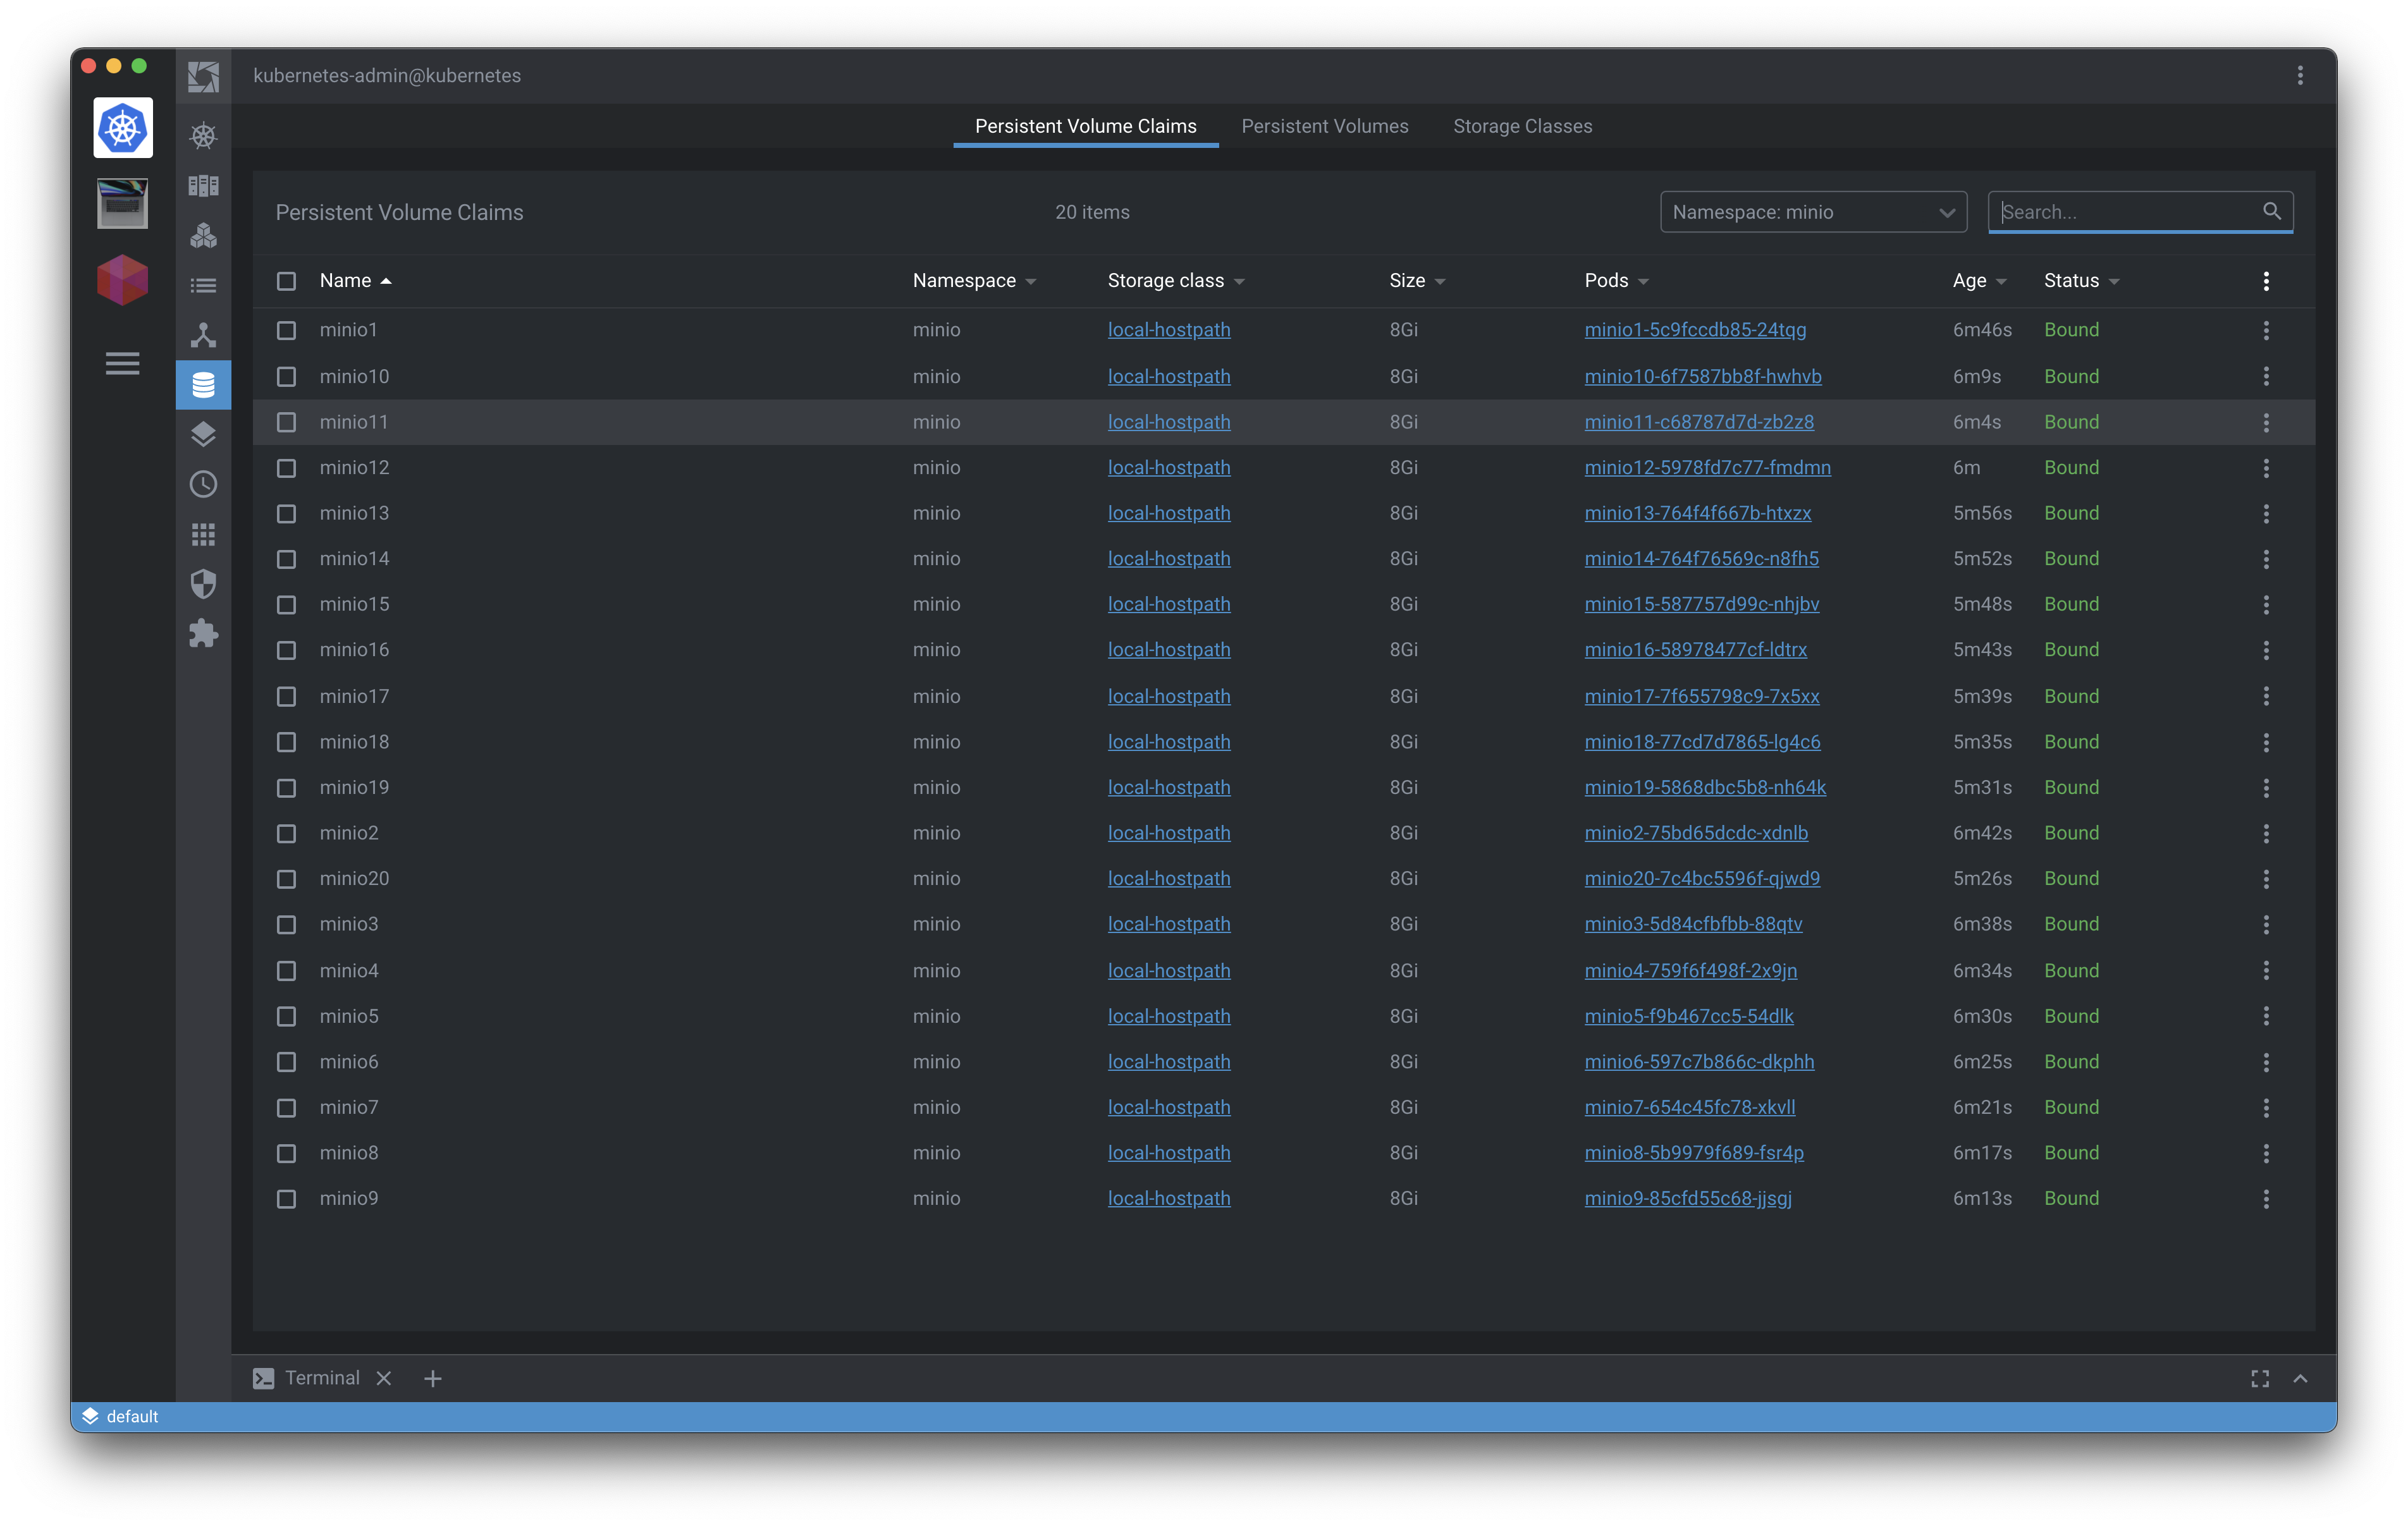Maximize the terminal dock panel
The height and width of the screenshot is (1526, 2408).
(x=2260, y=1379)
